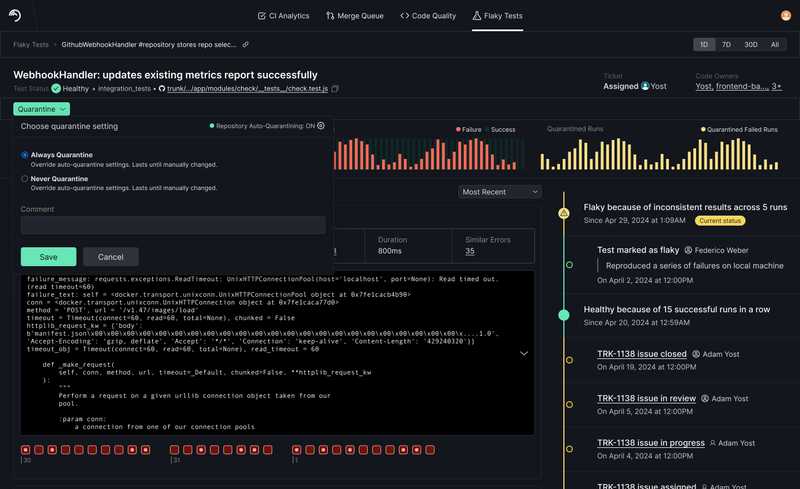Open TRK-1138 issue closed link
Viewport: 800px width, 489px height.
(x=642, y=354)
